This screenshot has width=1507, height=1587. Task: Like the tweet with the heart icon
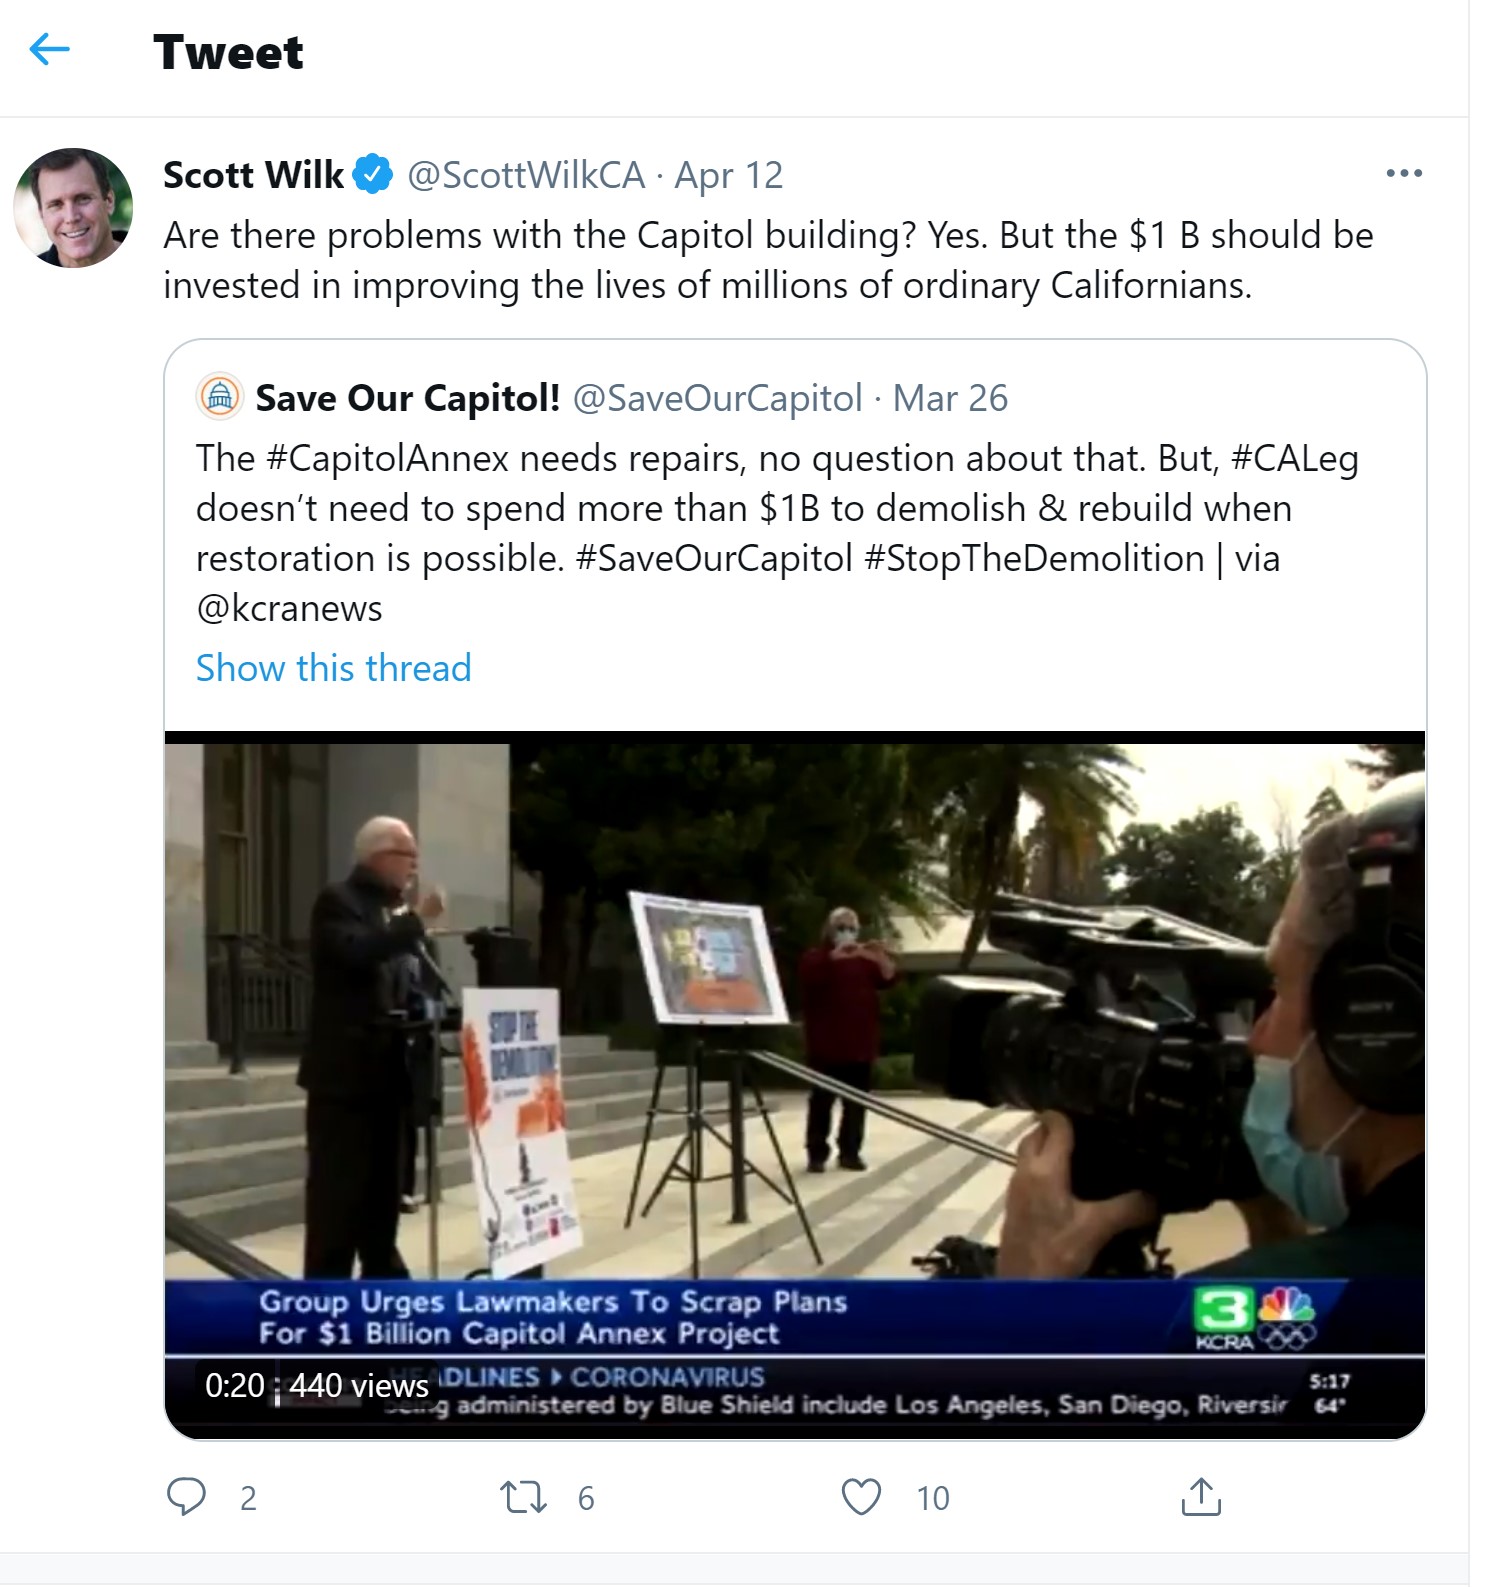pyautogui.click(x=861, y=1497)
